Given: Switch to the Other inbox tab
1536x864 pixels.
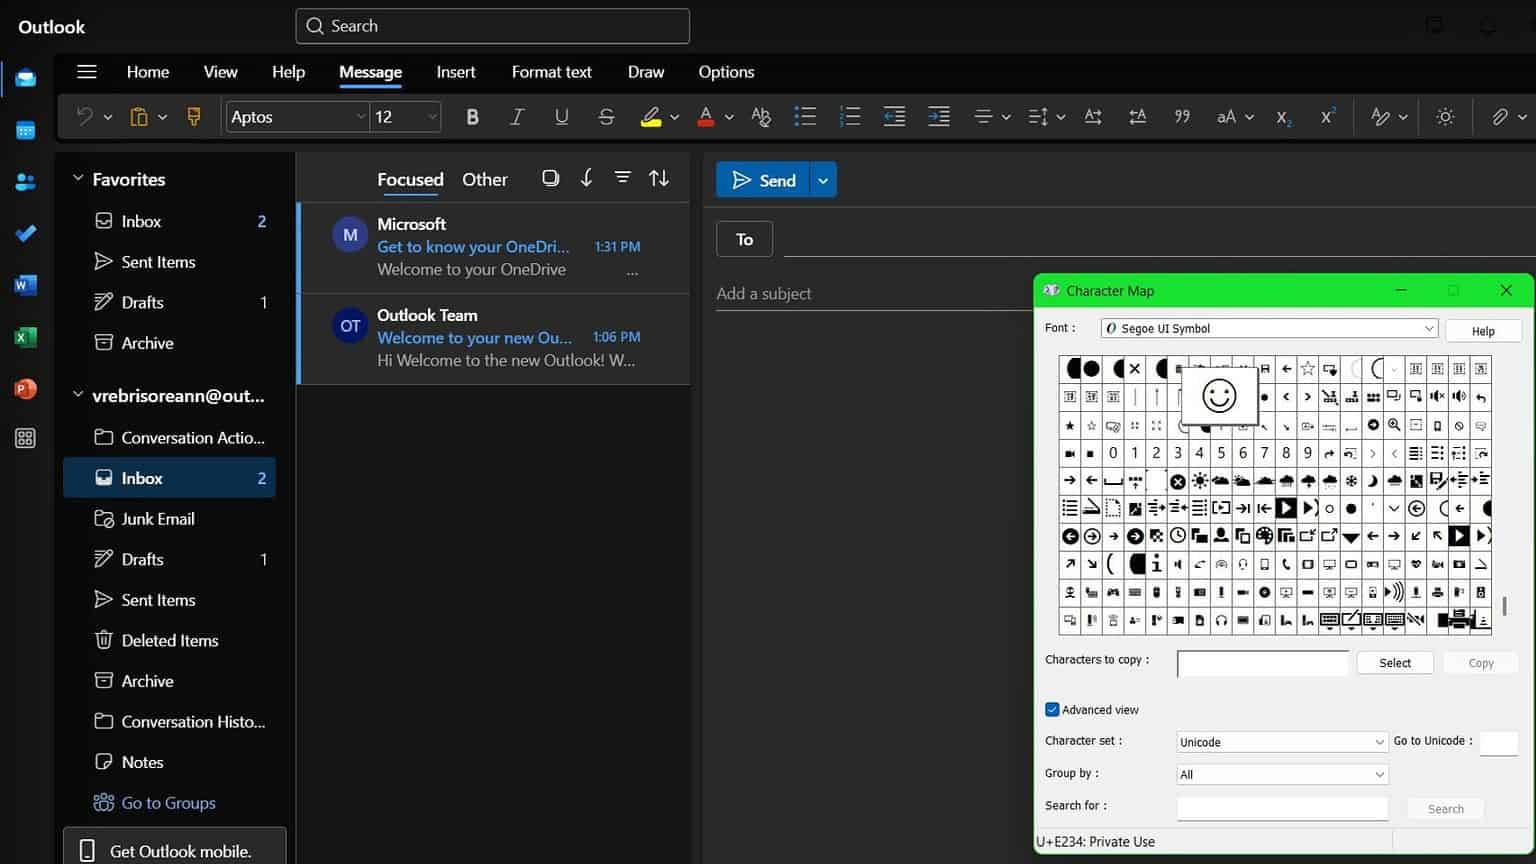Looking at the screenshot, I should tap(485, 179).
